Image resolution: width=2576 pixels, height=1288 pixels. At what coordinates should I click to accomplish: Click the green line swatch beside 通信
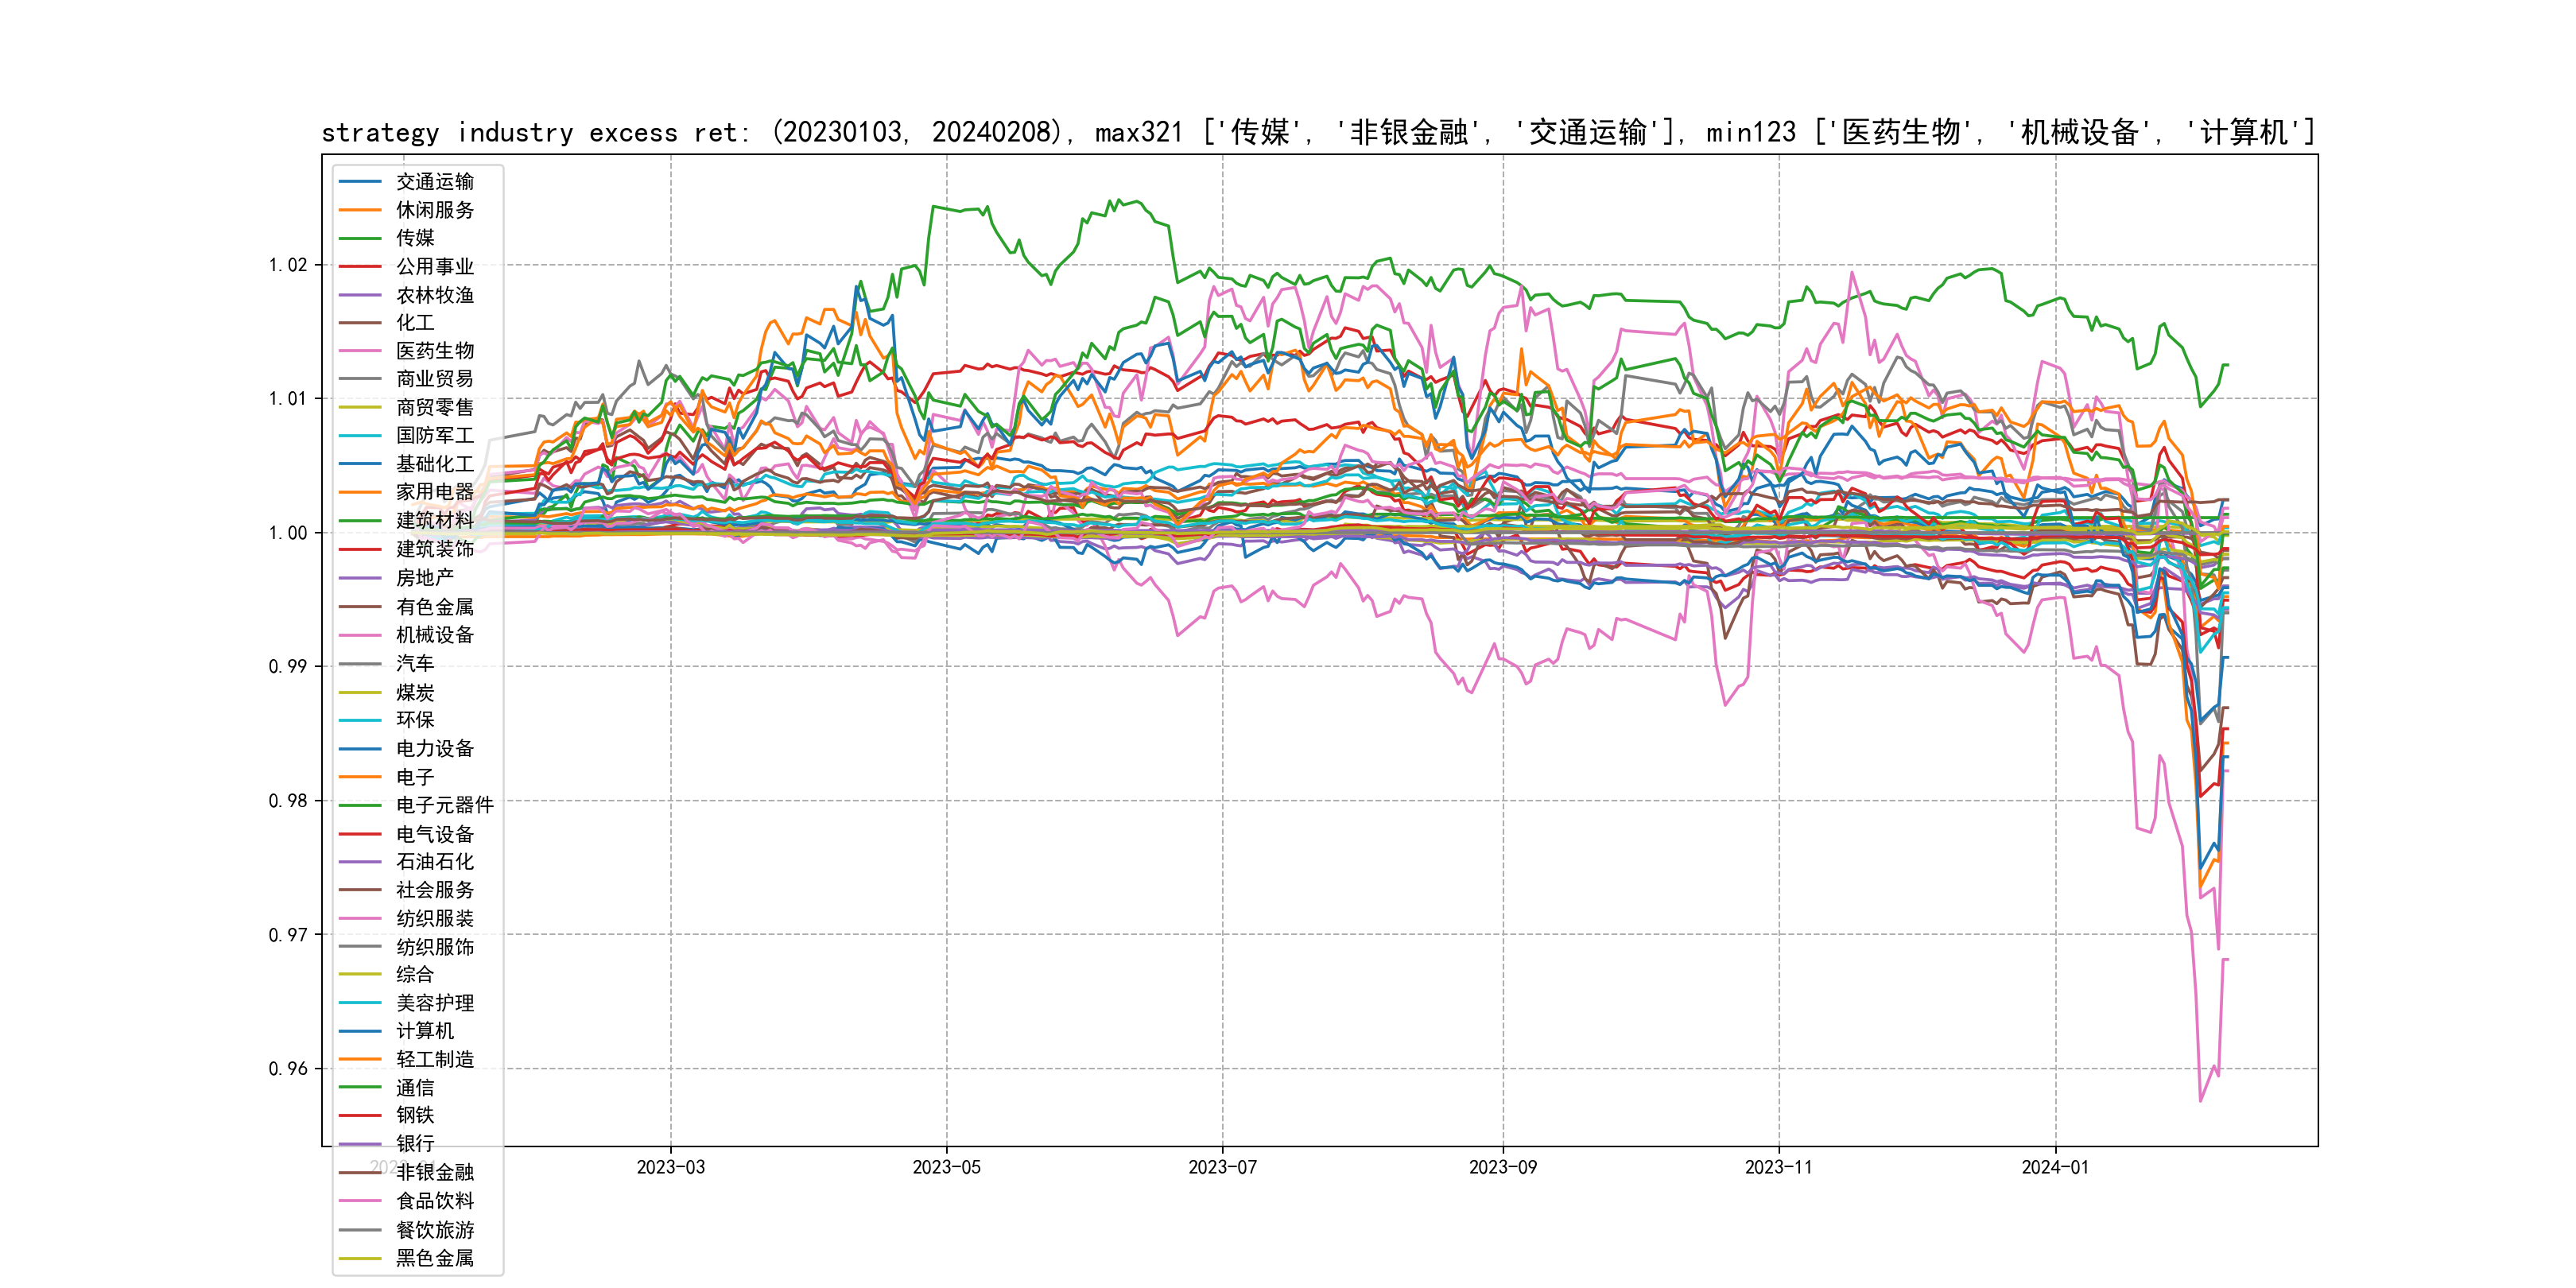[360, 1087]
